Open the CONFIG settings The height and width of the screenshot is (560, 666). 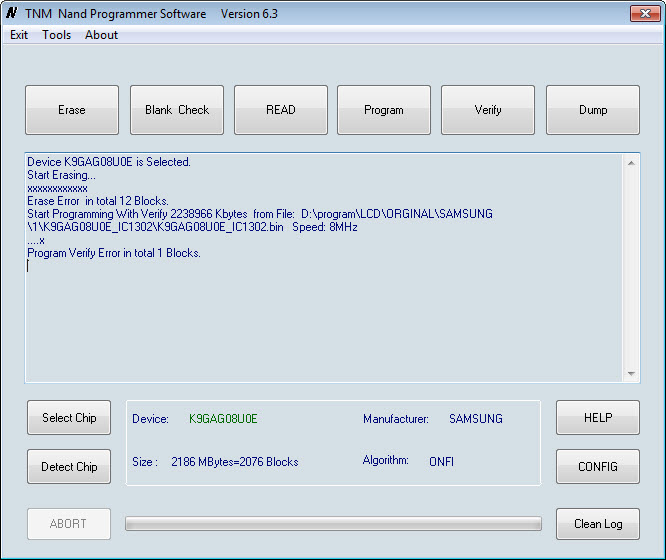[x=598, y=467]
